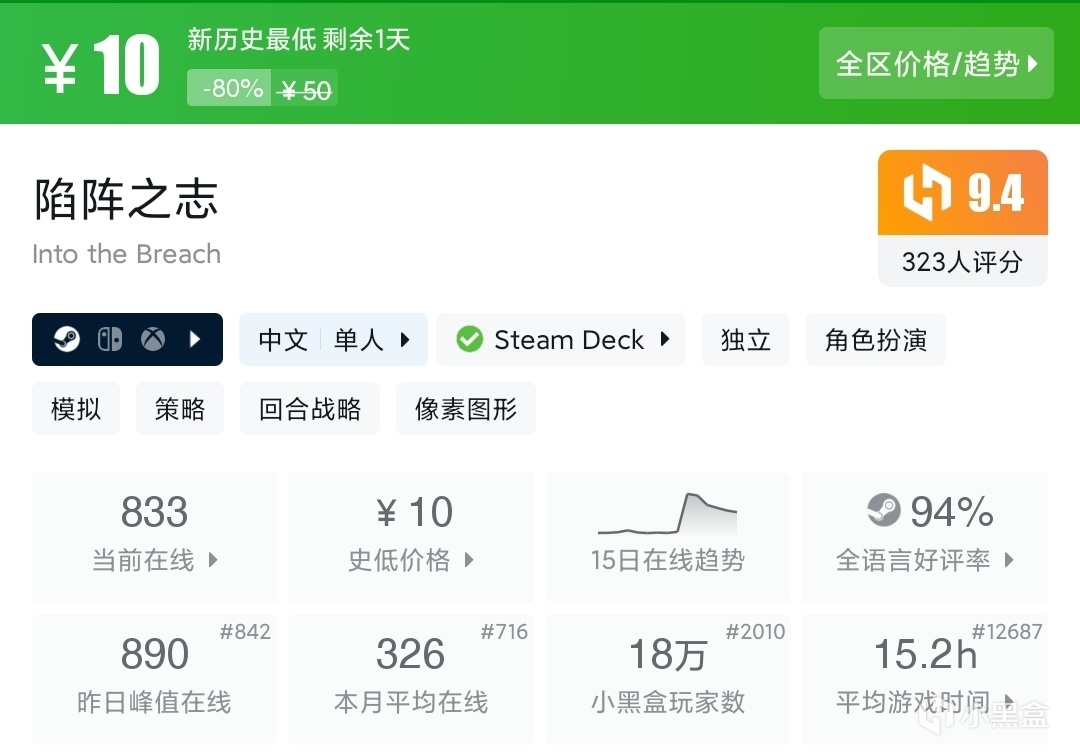
Task: Click the Xiaoheihe logo in score badge
Action: tap(927, 194)
